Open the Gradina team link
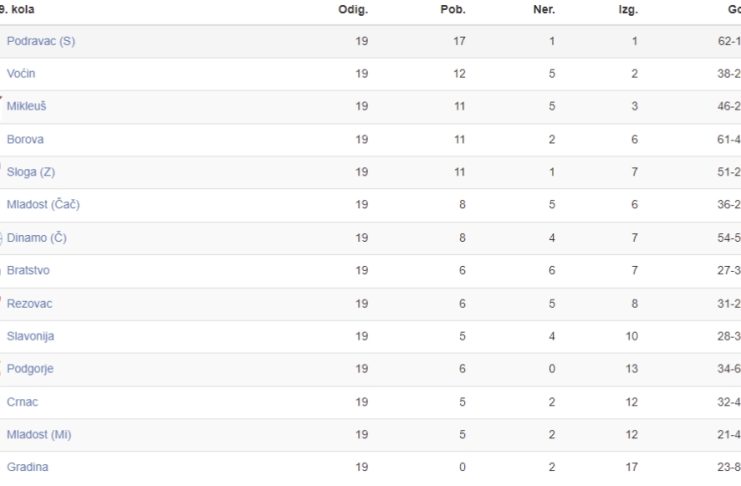The width and height of the screenshot is (741, 486). coord(27,467)
